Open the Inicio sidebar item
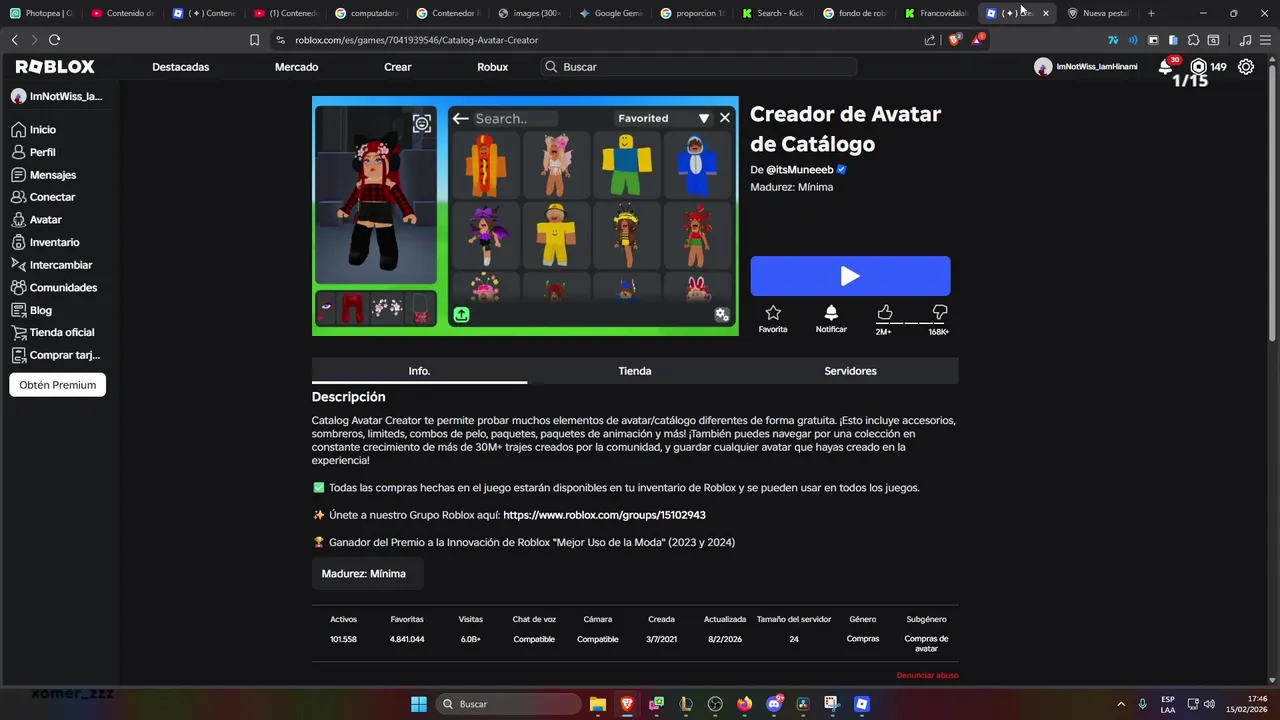The image size is (1280, 720). [x=34, y=130]
